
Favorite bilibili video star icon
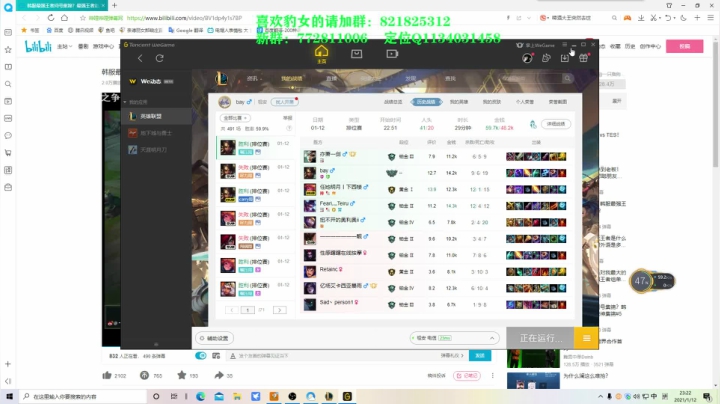182,376
